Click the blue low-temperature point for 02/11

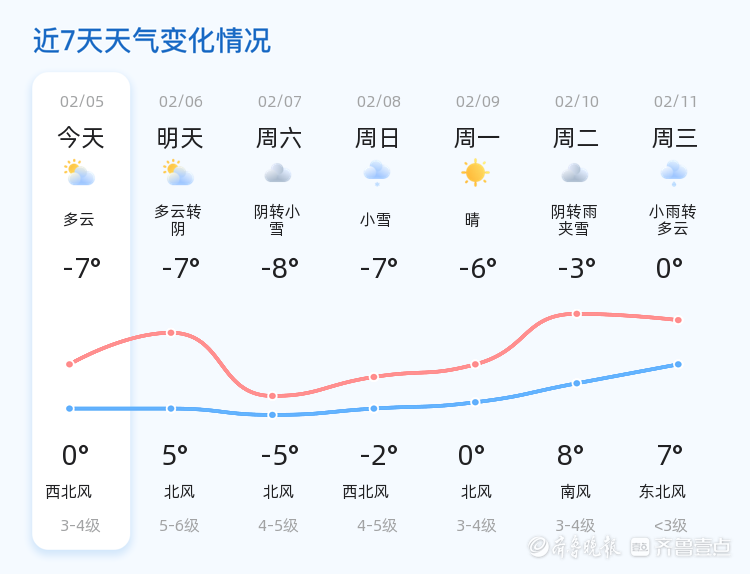[x=678, y=364]
